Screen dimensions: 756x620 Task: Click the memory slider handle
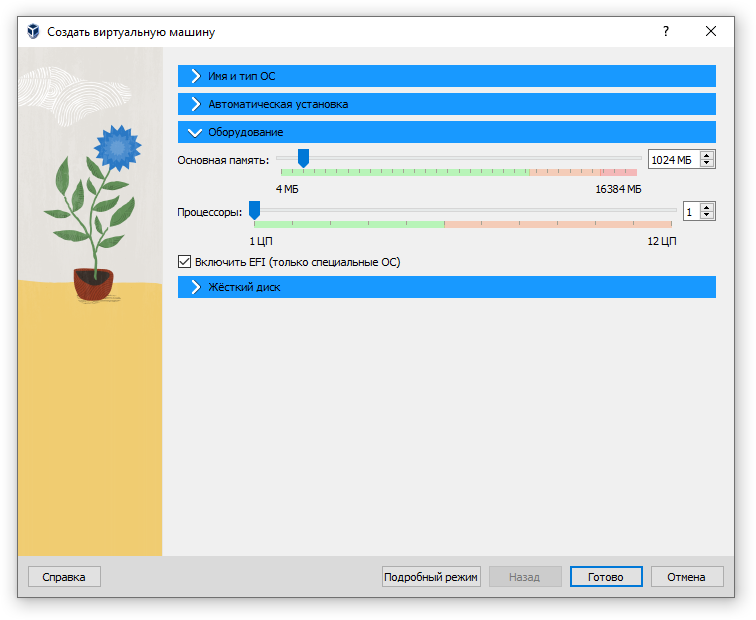[303, 158]
